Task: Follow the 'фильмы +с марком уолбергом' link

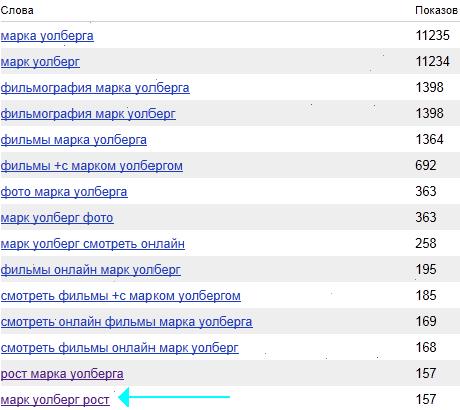Action: coord(92,166)
